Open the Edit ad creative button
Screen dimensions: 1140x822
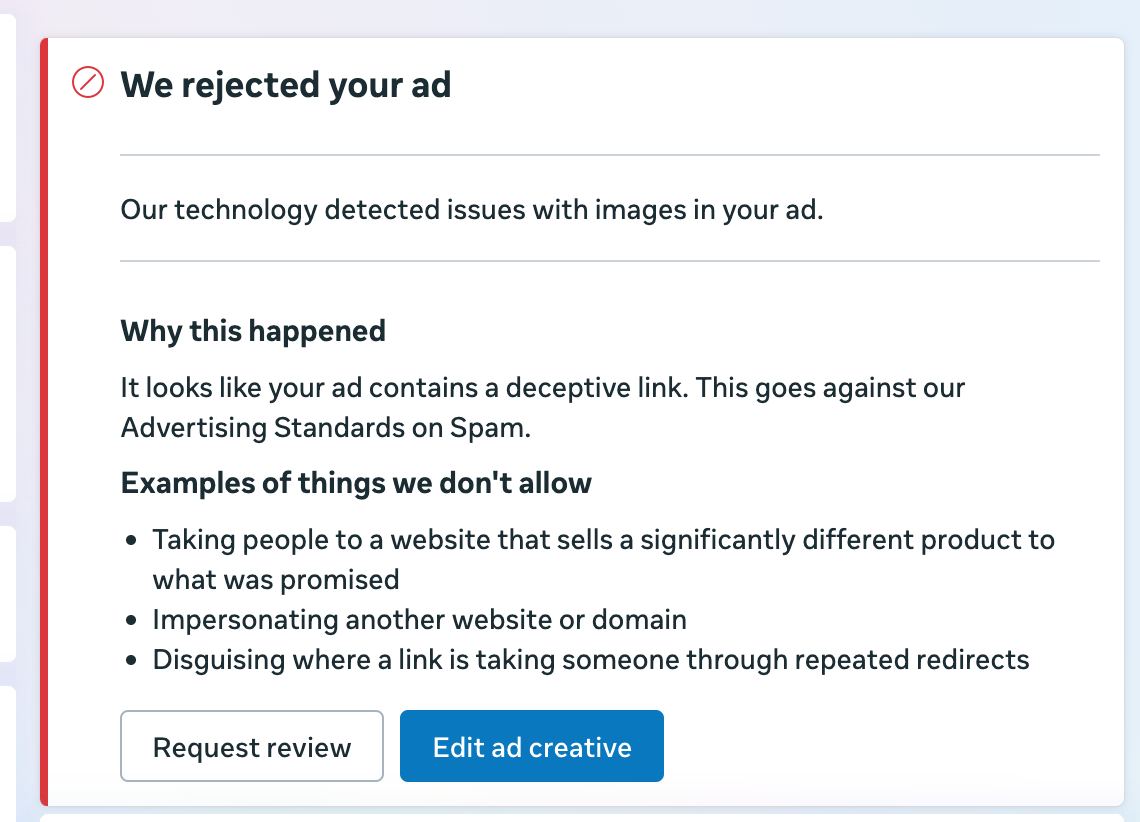(531, 746)
